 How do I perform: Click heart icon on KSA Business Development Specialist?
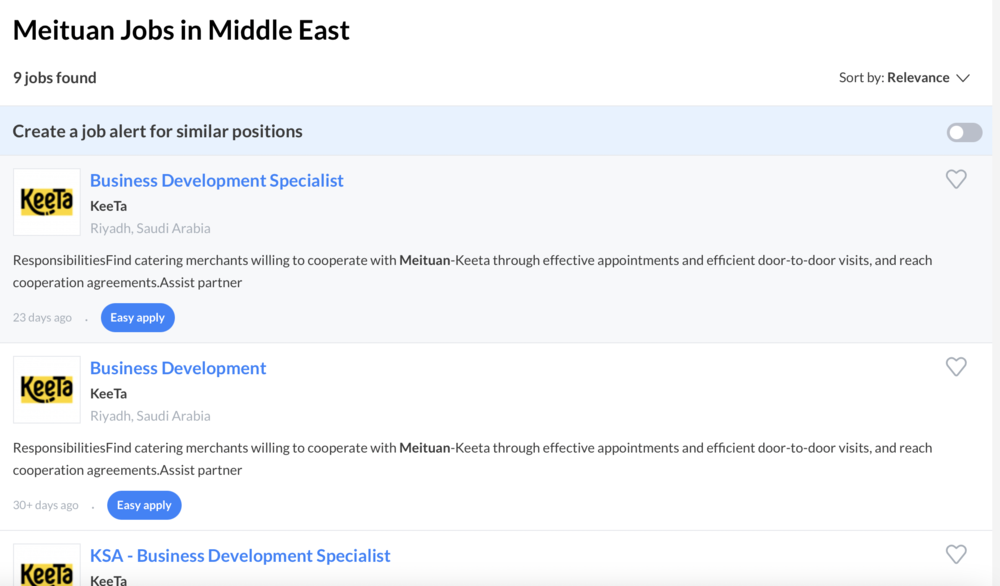point(956,554)
